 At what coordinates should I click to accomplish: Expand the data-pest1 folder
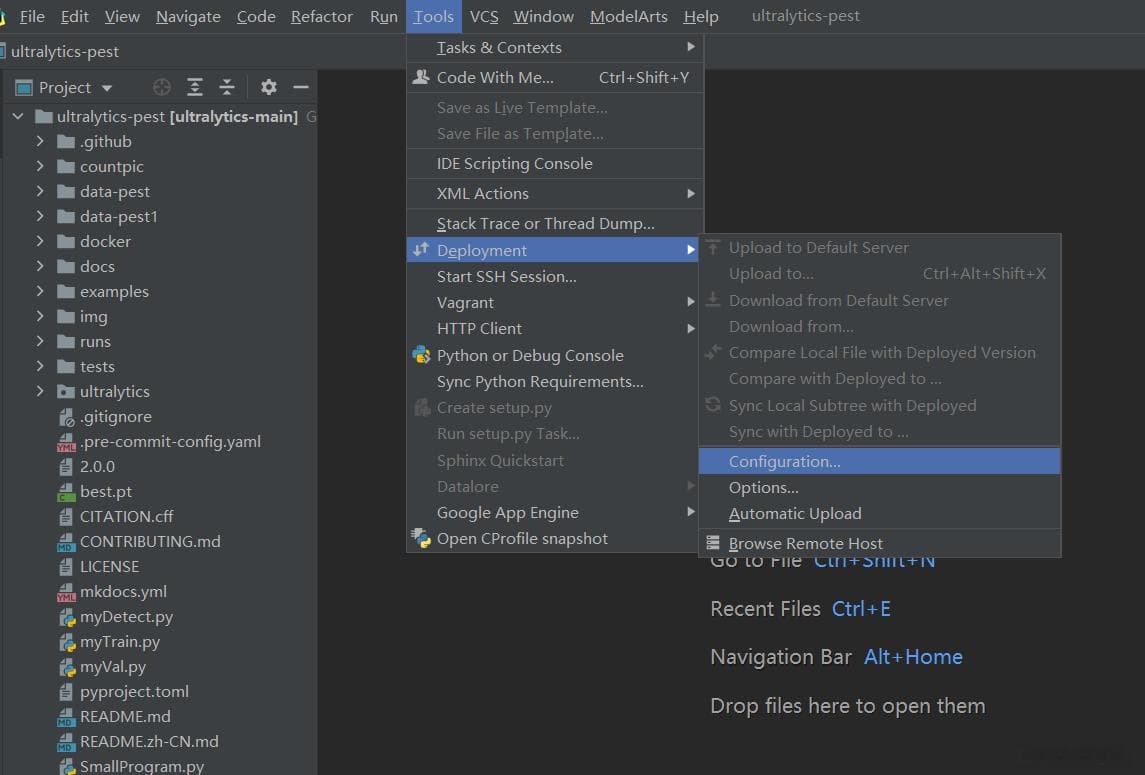coord(40,216)
